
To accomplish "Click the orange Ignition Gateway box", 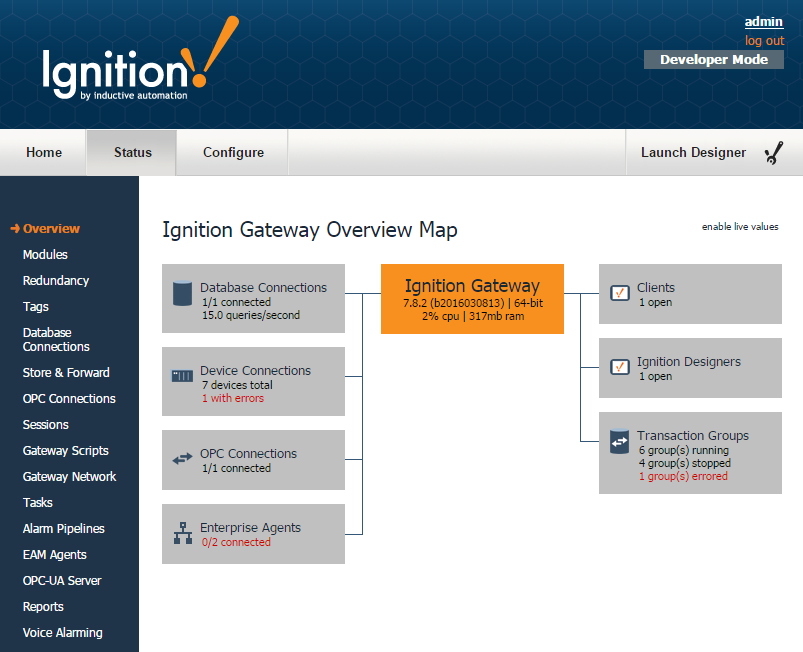I will (x=472, y=299).
